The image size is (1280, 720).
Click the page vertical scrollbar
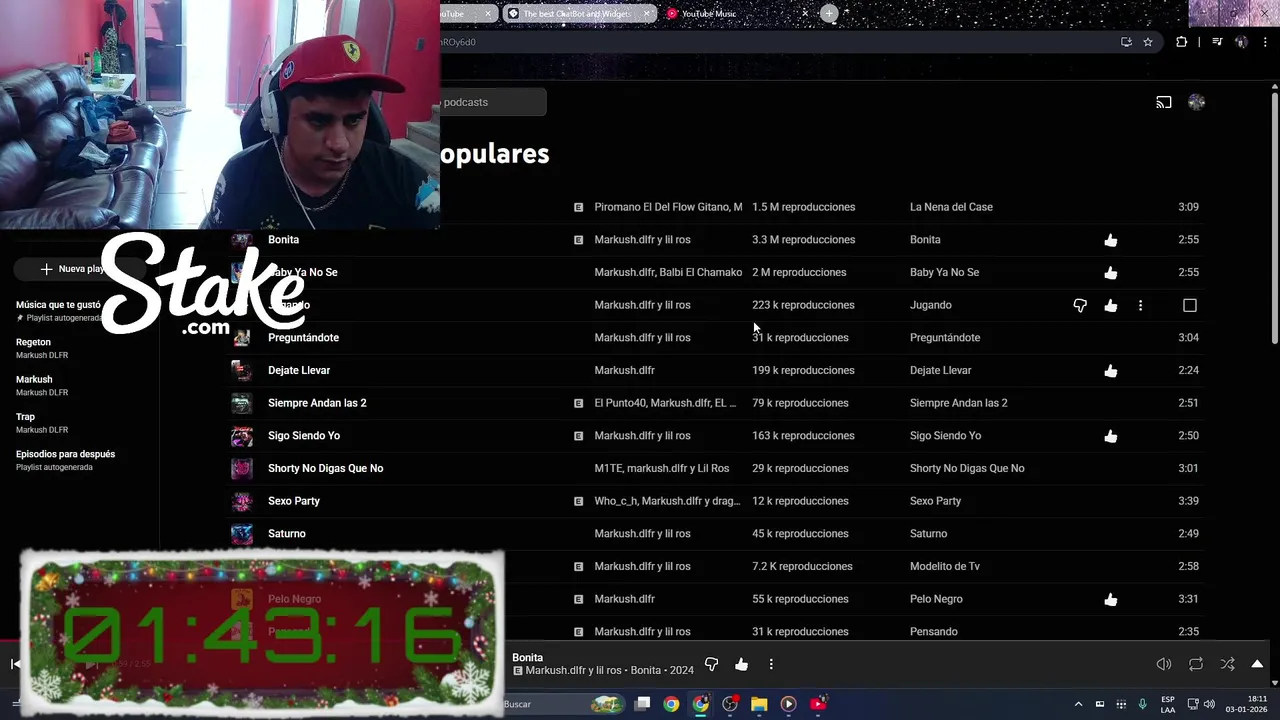point(1274,216)
